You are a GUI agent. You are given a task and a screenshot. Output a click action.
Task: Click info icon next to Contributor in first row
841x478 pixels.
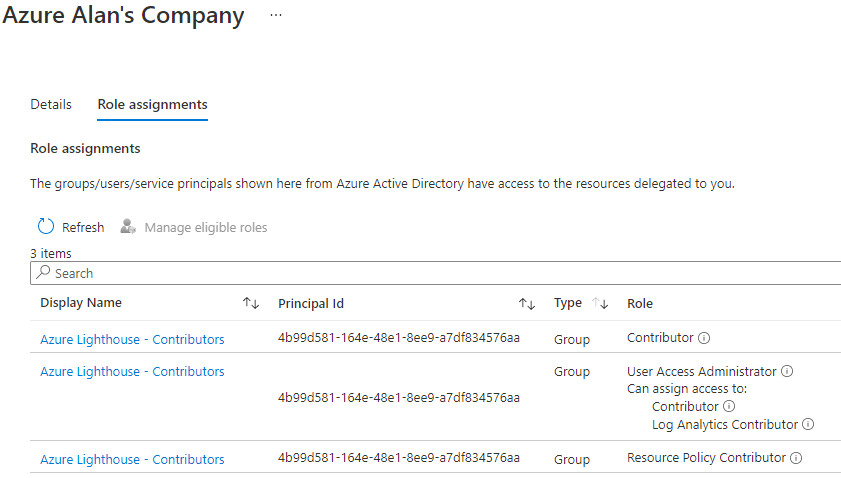[x=704, y=338]
